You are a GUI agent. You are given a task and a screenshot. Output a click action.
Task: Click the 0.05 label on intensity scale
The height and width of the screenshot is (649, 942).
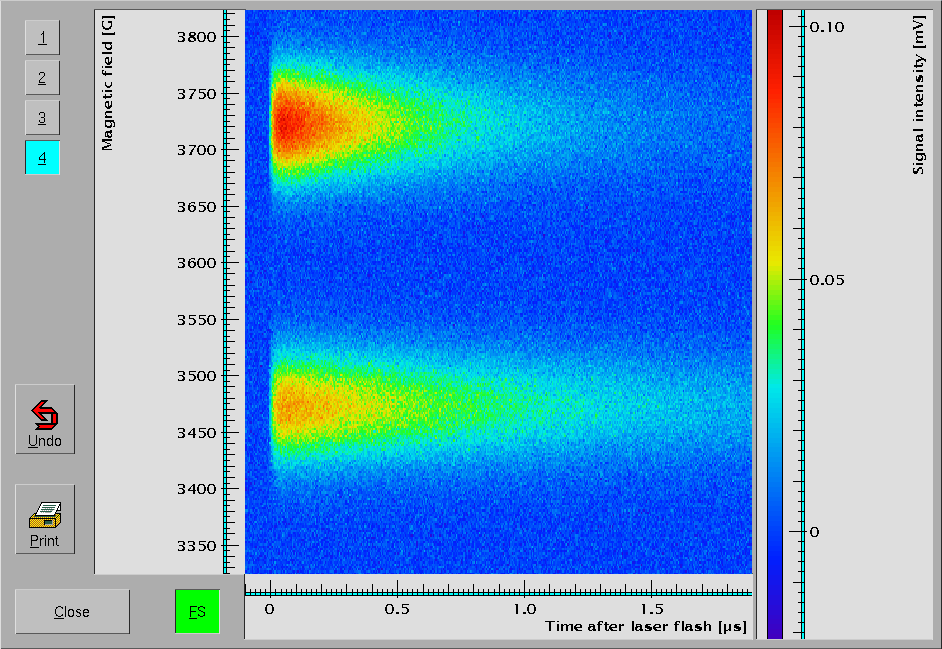coord(827,280)
